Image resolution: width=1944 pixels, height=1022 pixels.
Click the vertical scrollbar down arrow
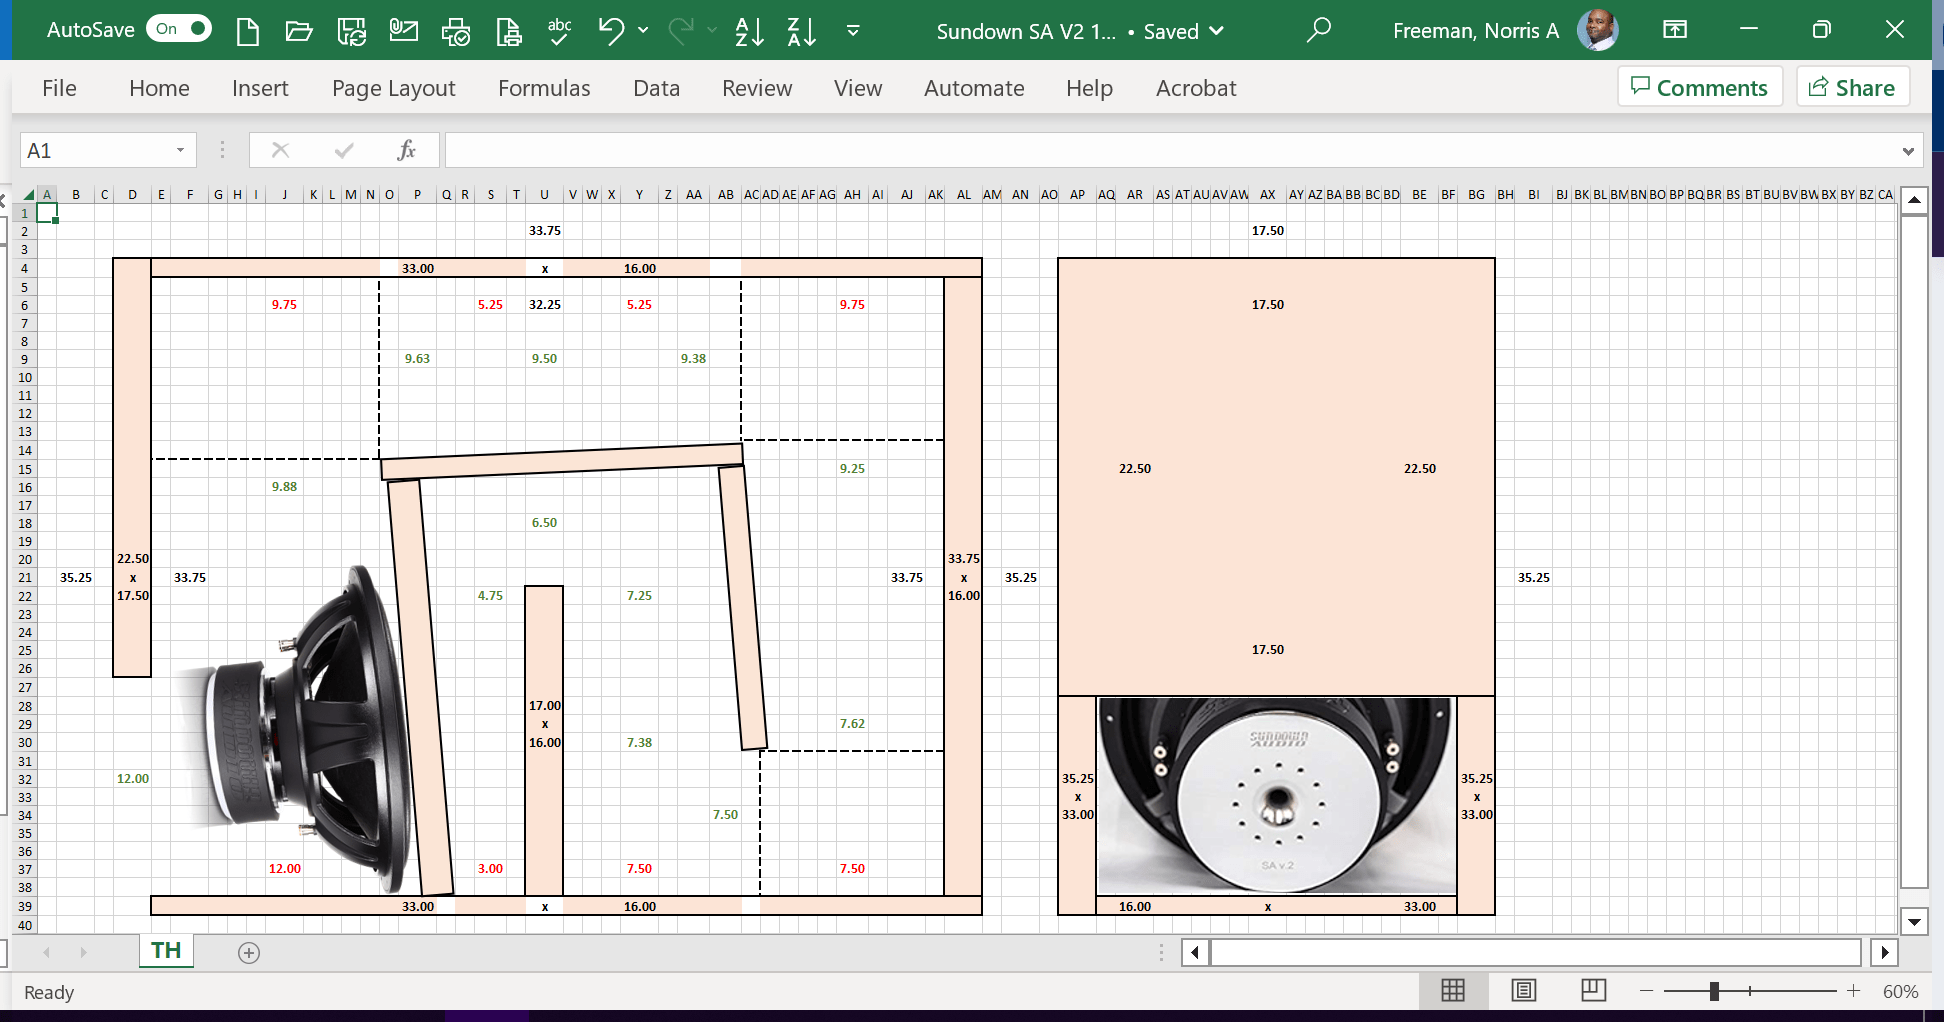pyautogui.click(x=1914, y=922)
